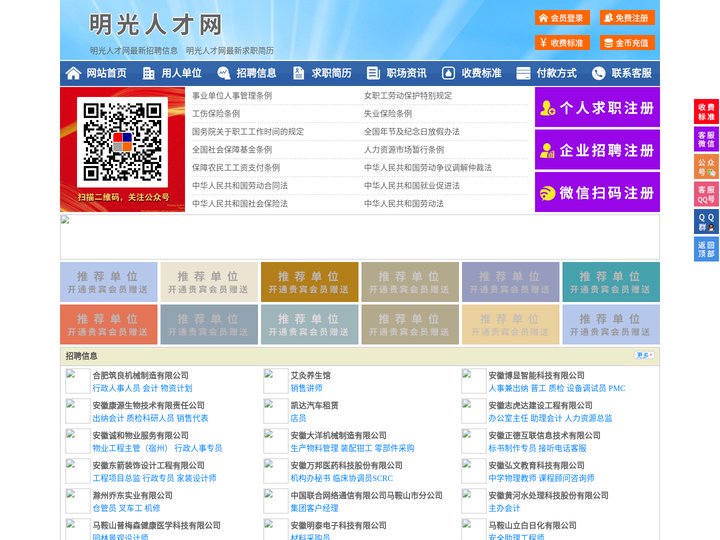
Task: Open the dark blue QQ群 side widget
Action: point(706,222)
